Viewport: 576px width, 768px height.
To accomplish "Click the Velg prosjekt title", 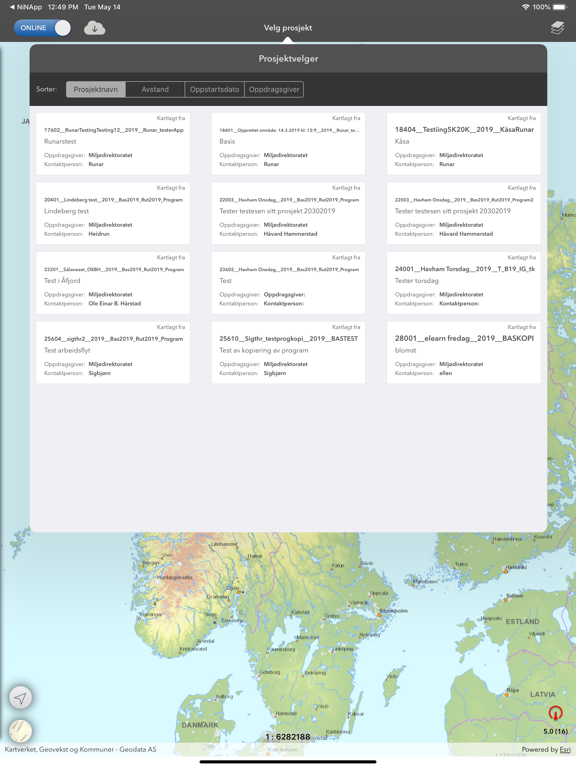I will [288, 28].
